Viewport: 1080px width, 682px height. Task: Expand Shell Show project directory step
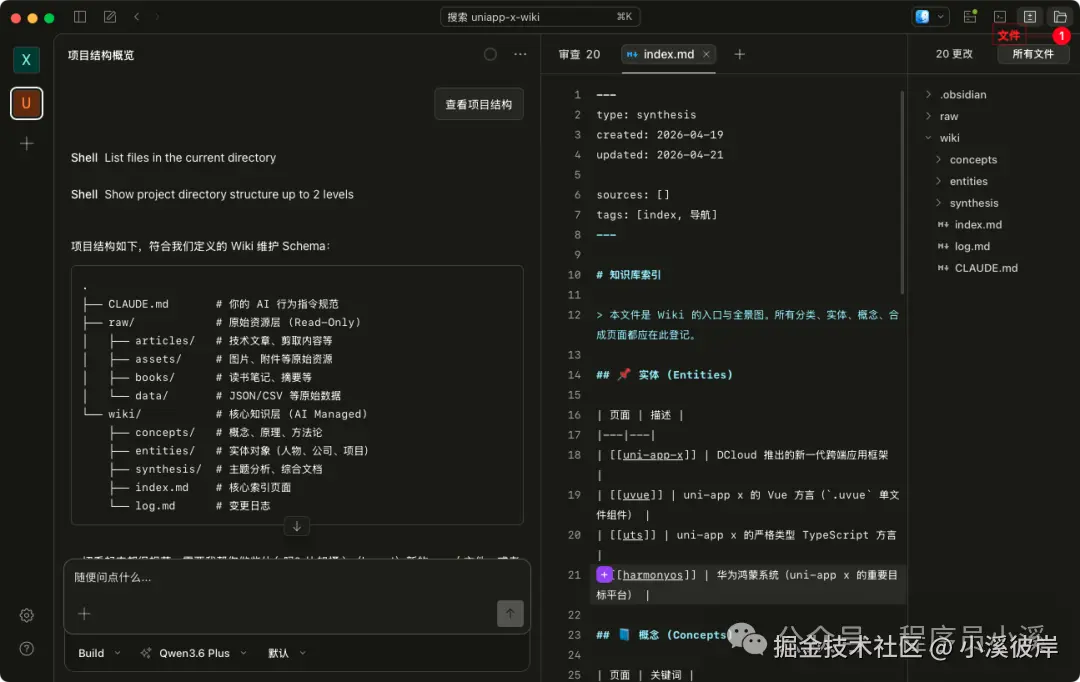[x=212, y=194]
